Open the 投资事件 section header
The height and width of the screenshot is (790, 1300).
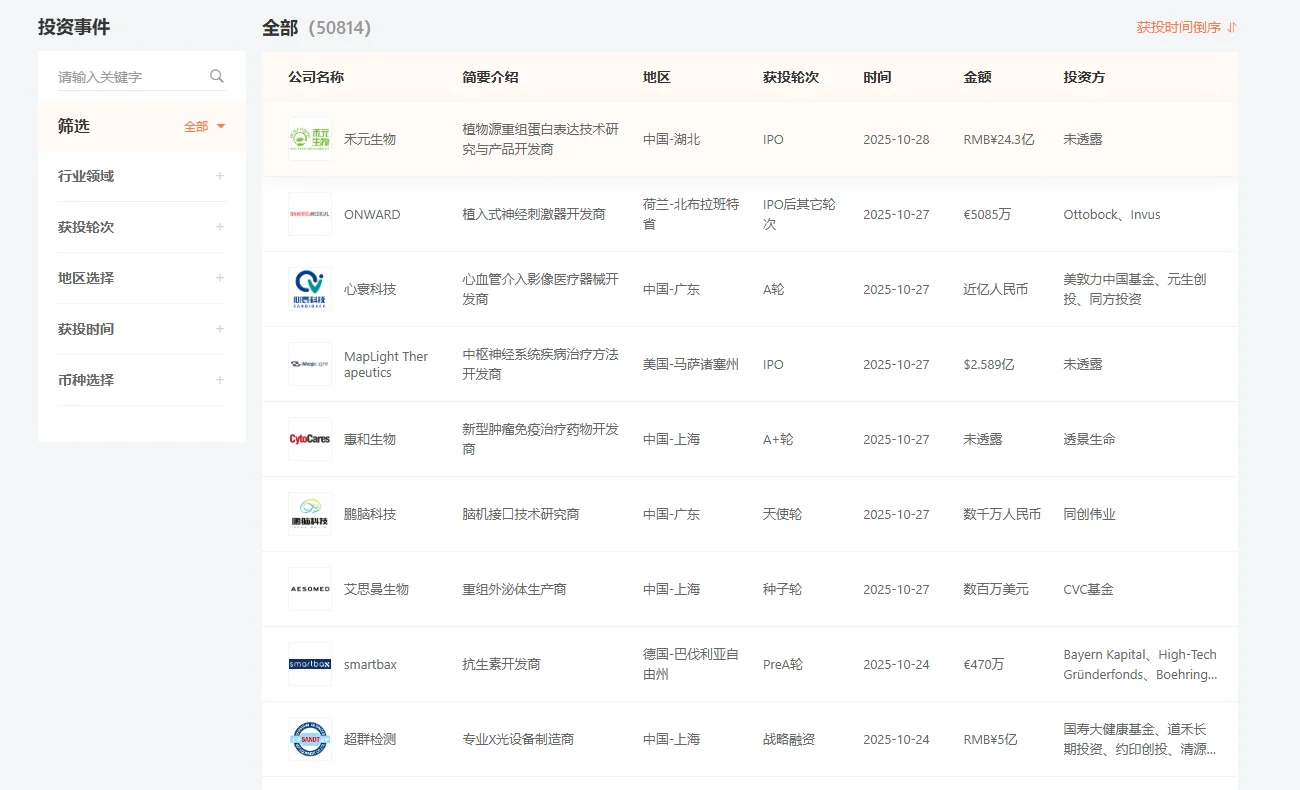pos(72,27)
